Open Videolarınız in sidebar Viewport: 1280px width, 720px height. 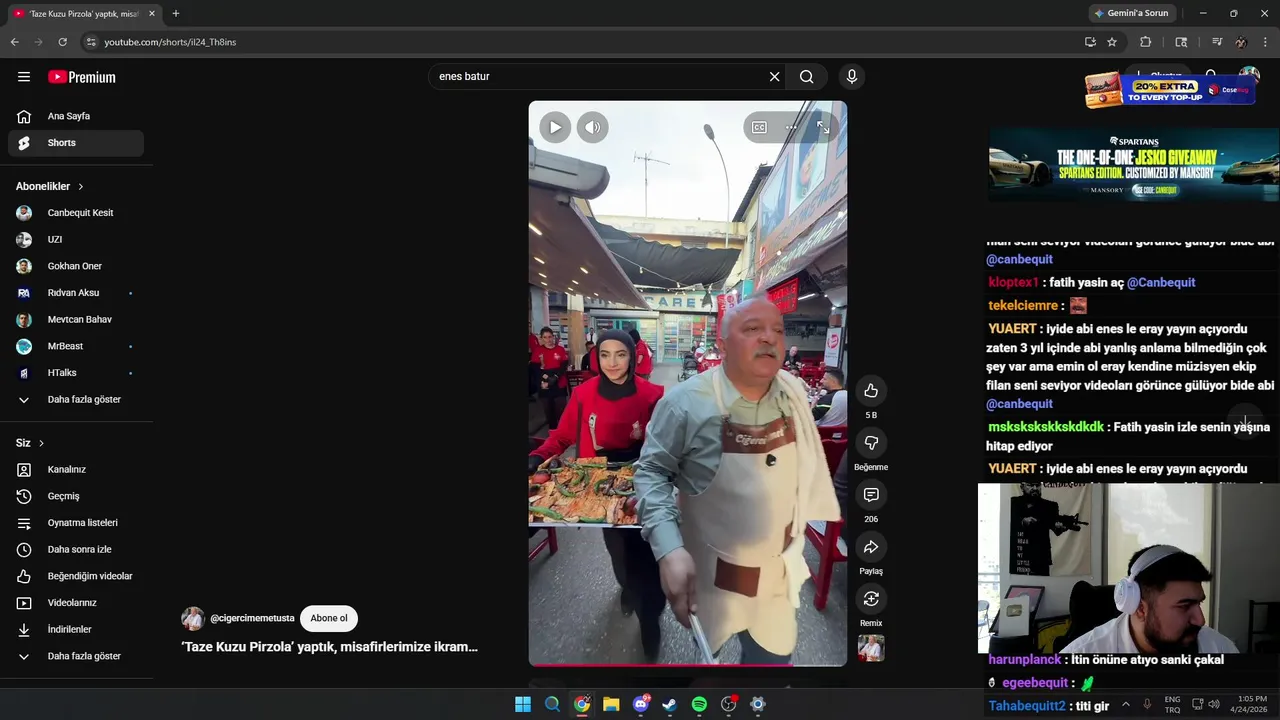[76, 603]
